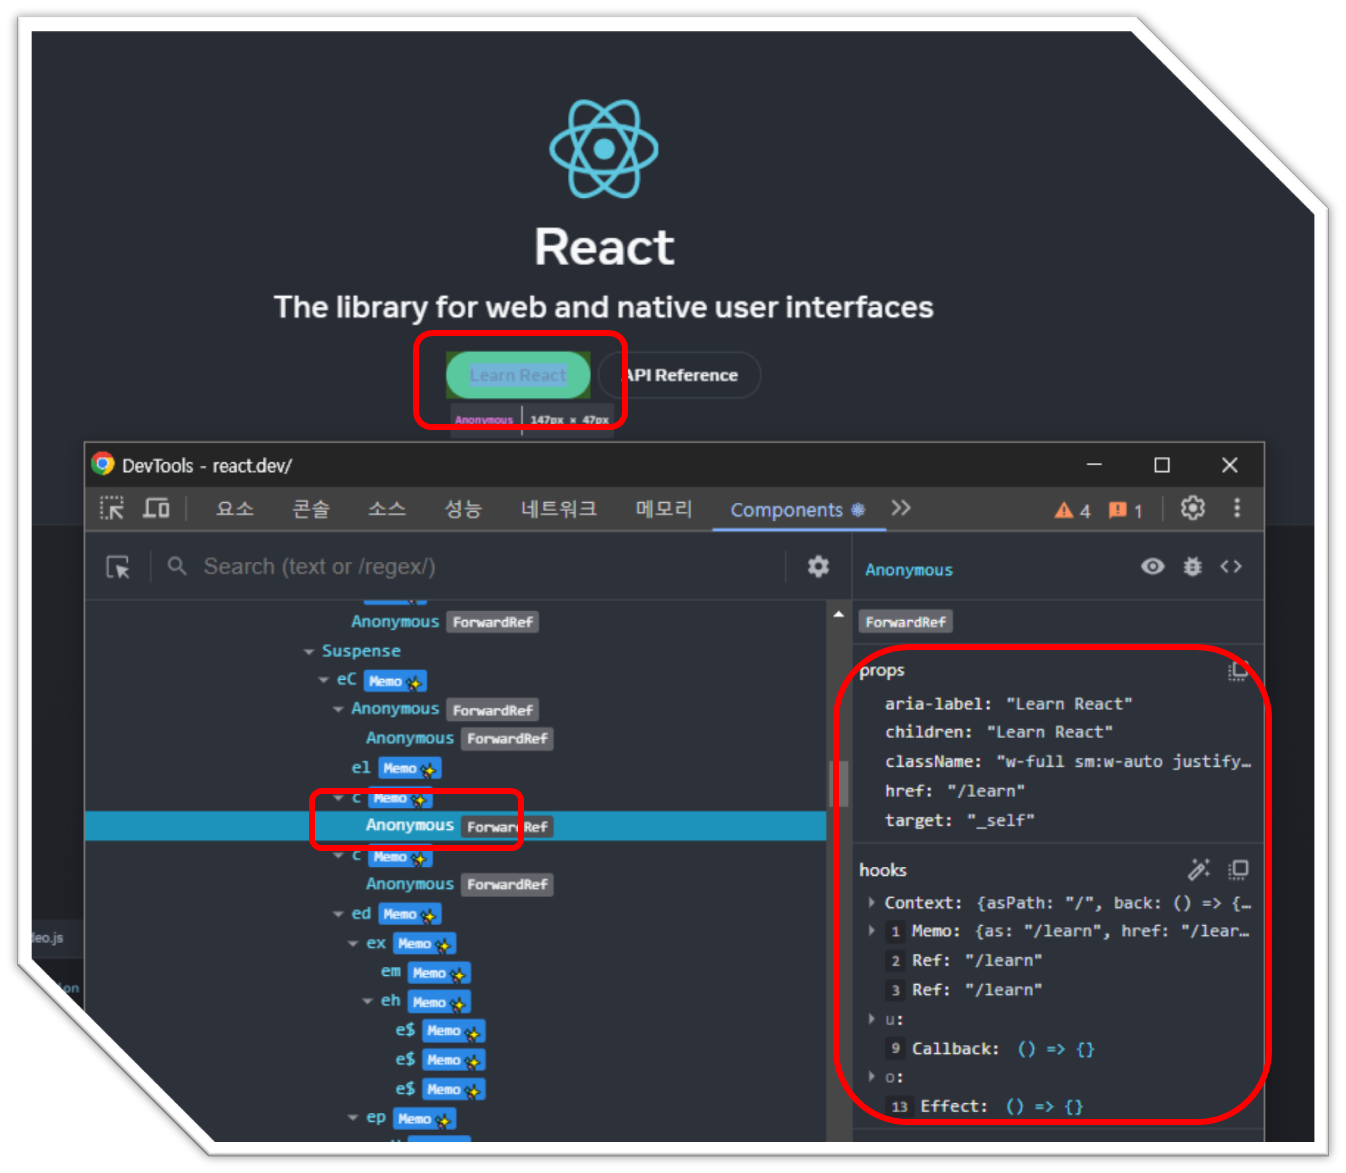Viewport: 1346px width, 1173px height.
Task: Collapse the eC Memo node
Action: pos(324,680)
